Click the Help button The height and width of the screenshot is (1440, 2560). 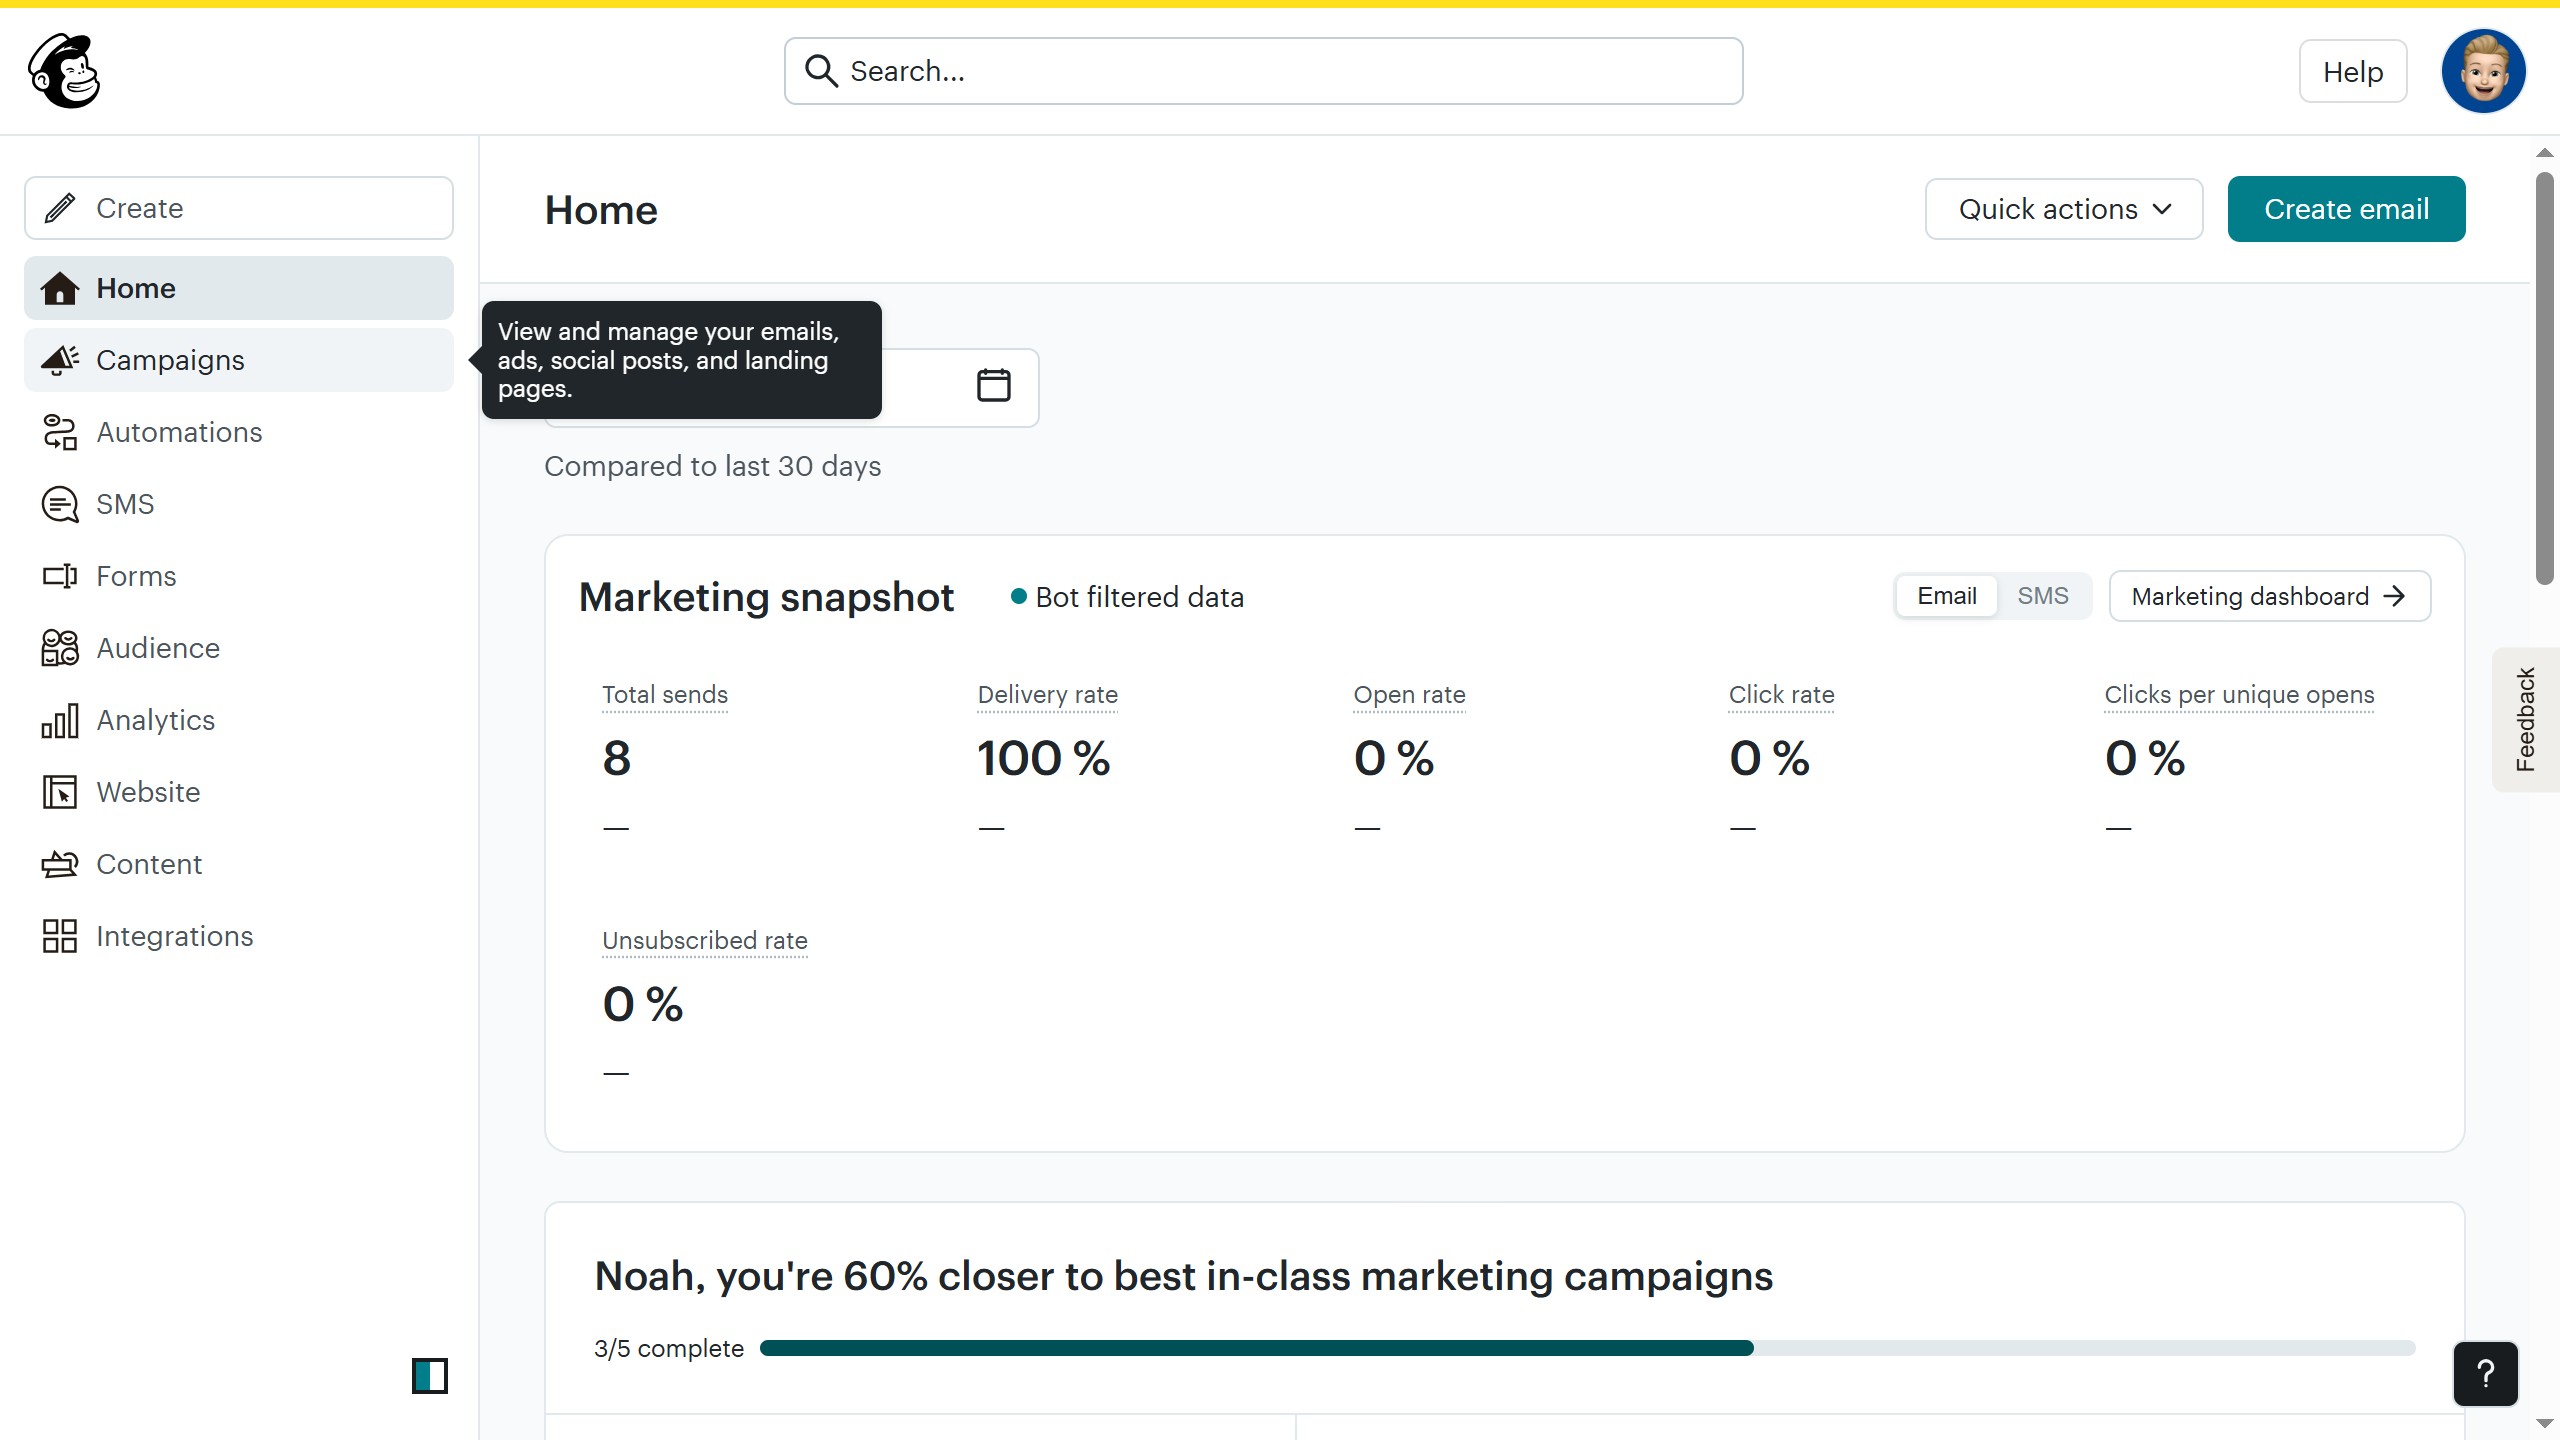pos(2353,71)
